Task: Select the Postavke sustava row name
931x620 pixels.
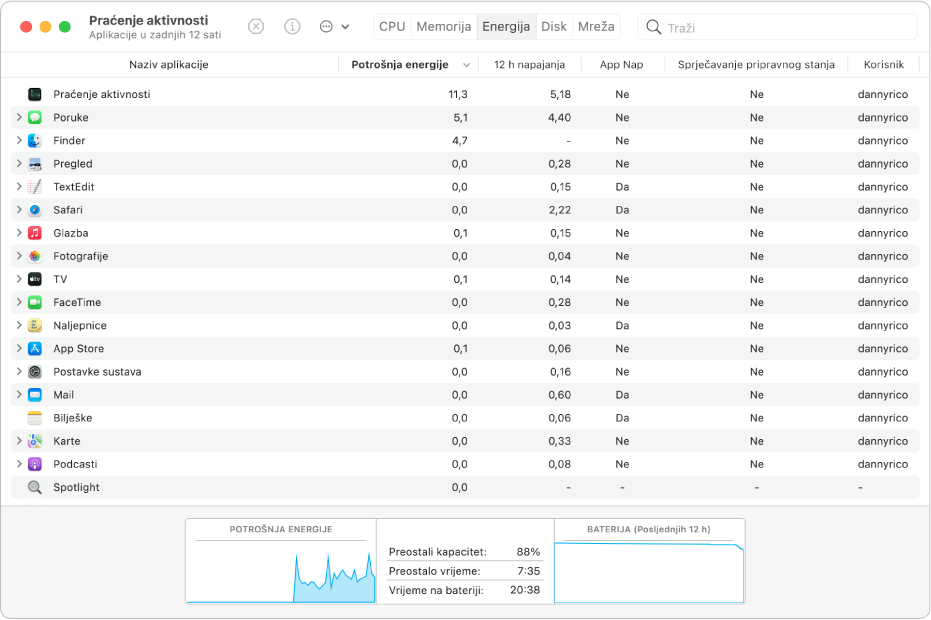Action: (97, 372)
